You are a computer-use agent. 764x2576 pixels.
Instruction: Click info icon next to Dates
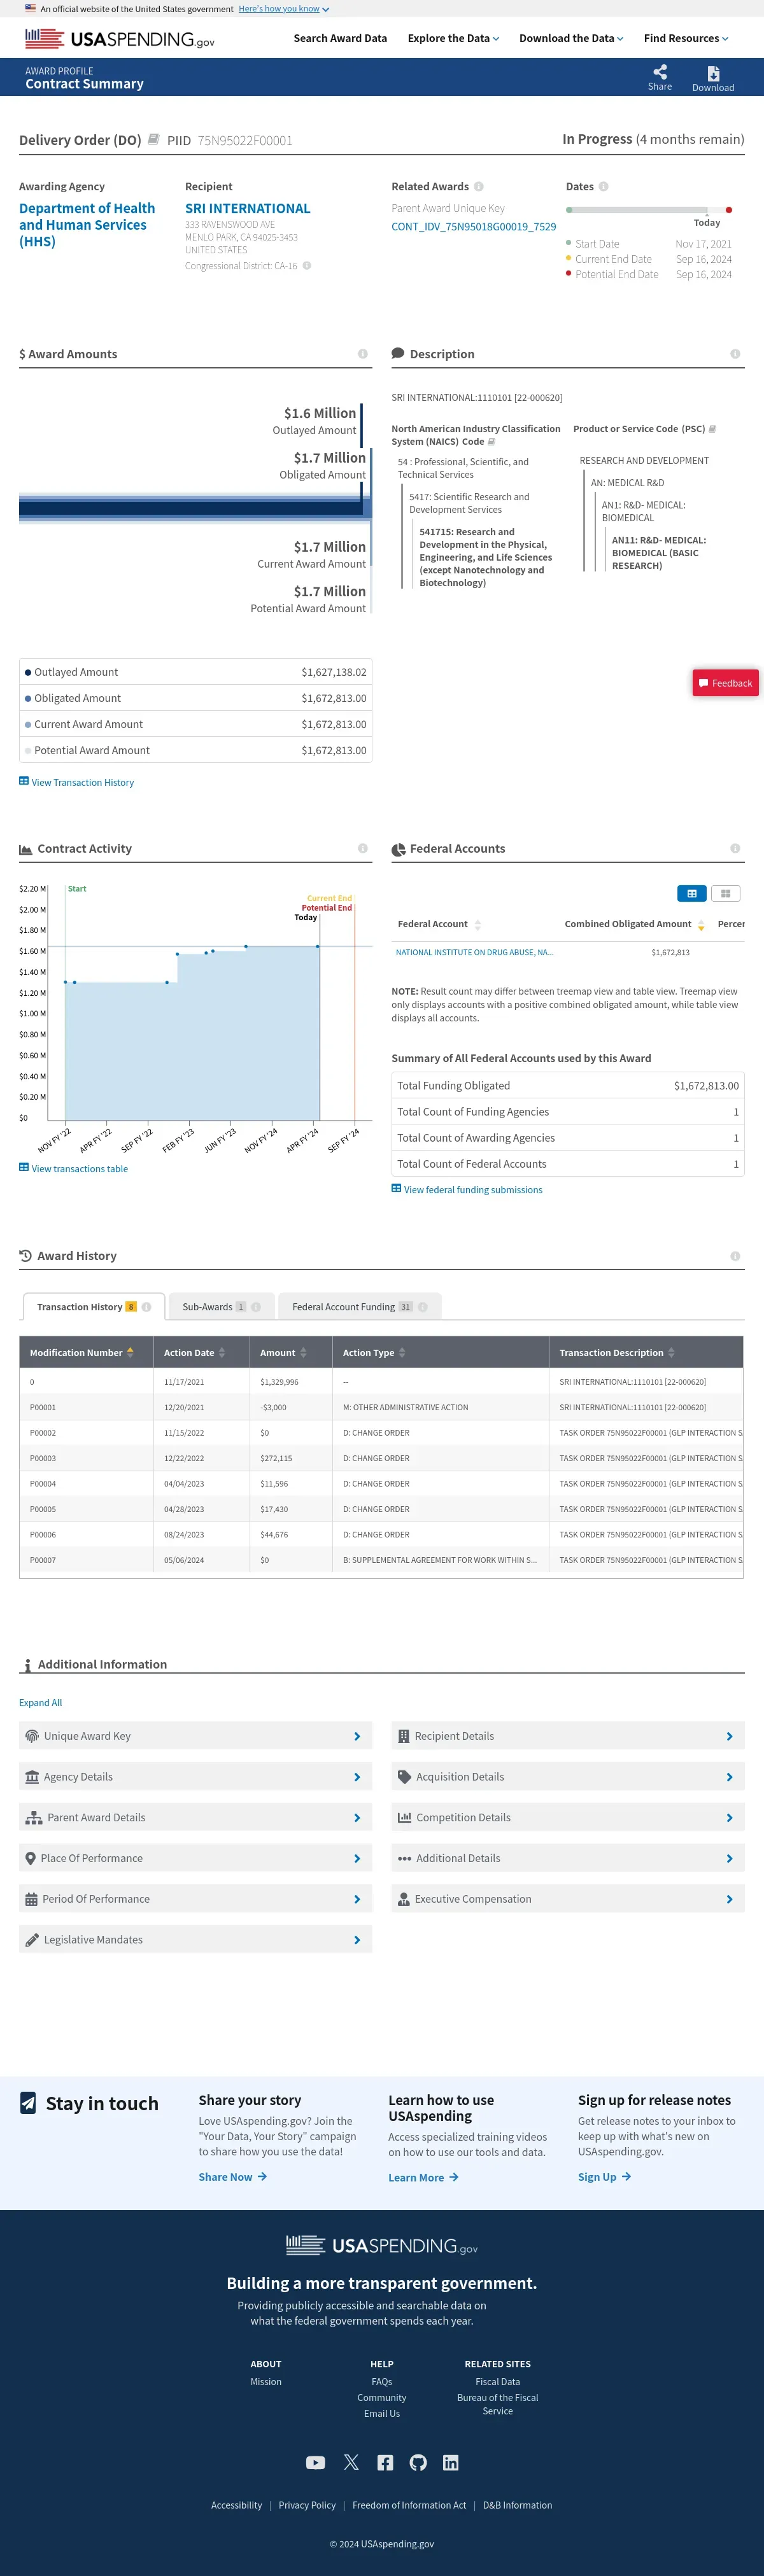click(x=603, y=187)
